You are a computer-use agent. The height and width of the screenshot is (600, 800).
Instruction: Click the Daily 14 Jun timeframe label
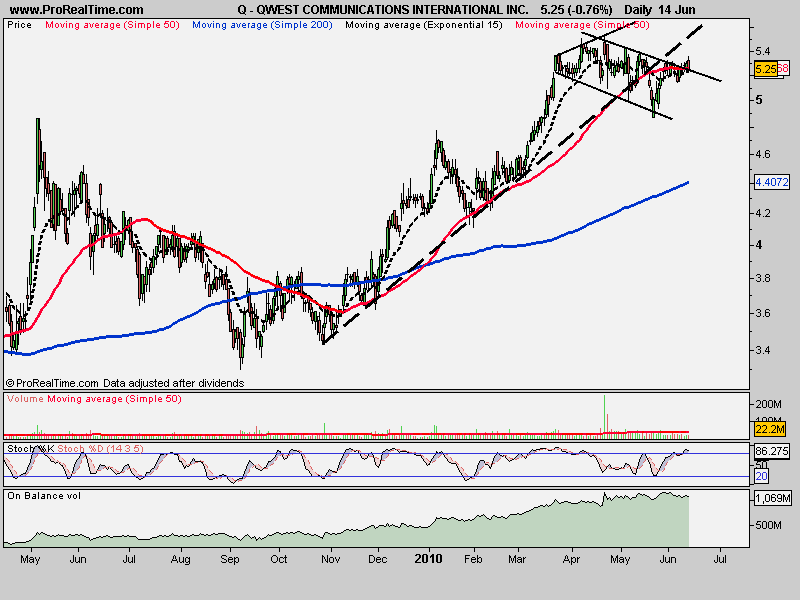(660, 10)
